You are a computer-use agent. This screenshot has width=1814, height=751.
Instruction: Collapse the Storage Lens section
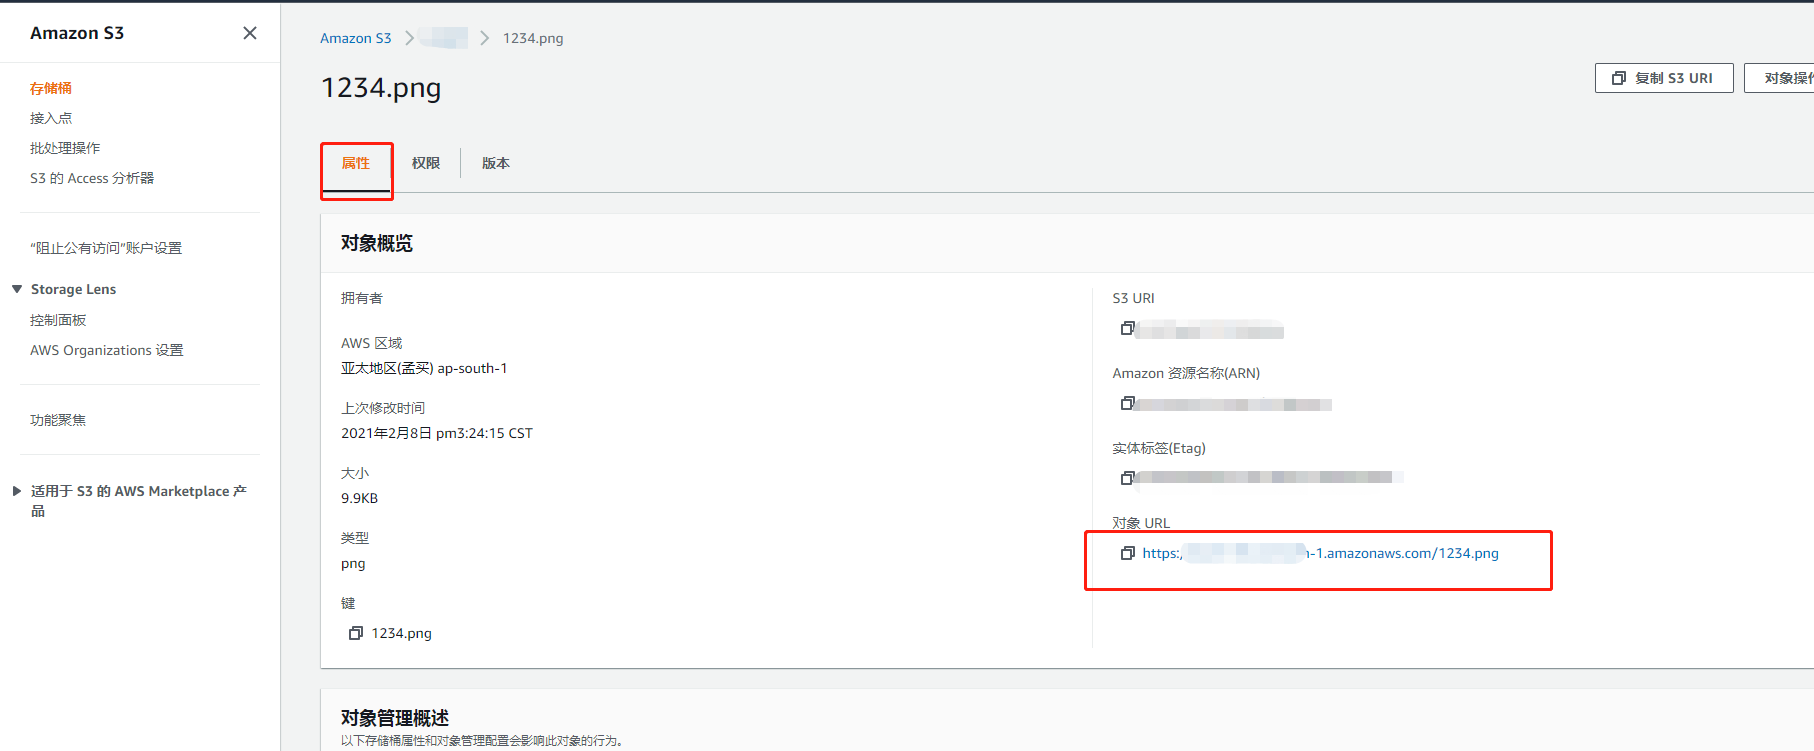coord(17,289)
